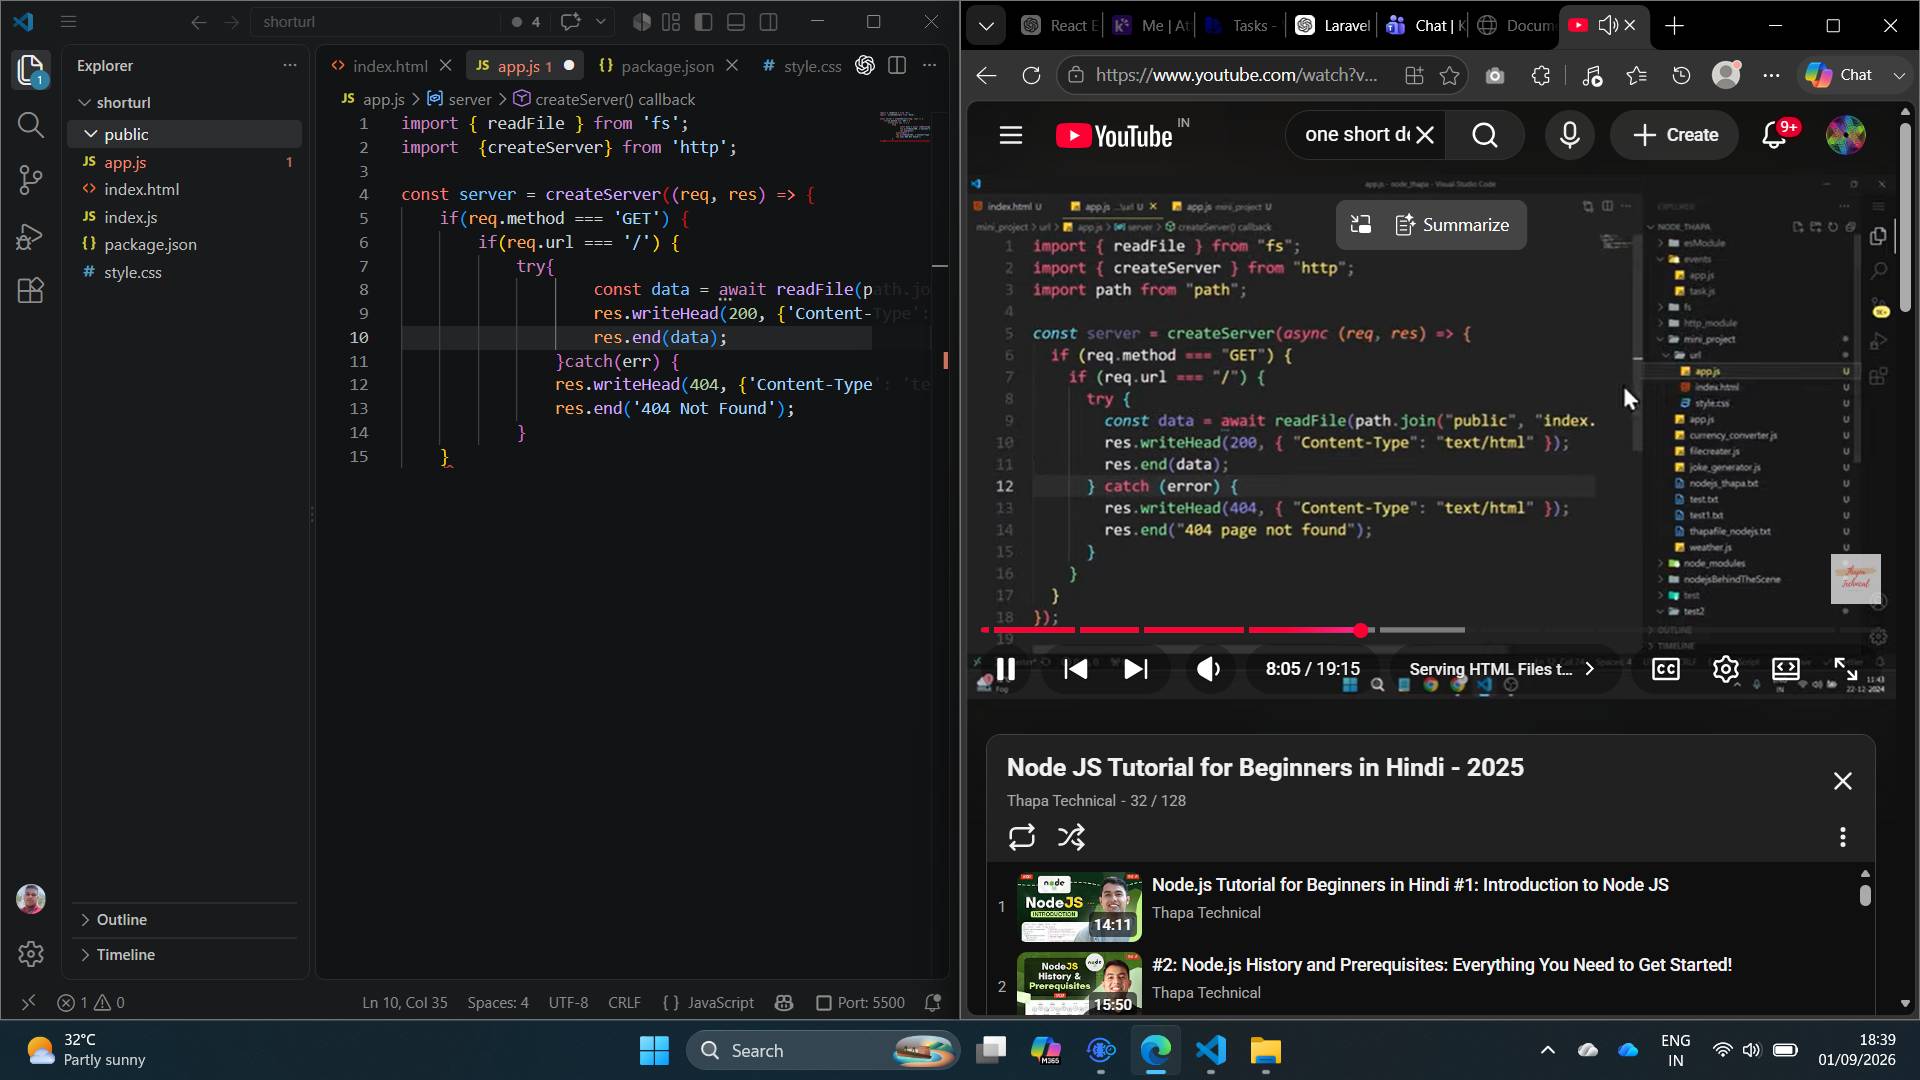Screen dimensions: 1920x1080
Task: Click the video progress bar scrubber
Action: pos(1361,630)
